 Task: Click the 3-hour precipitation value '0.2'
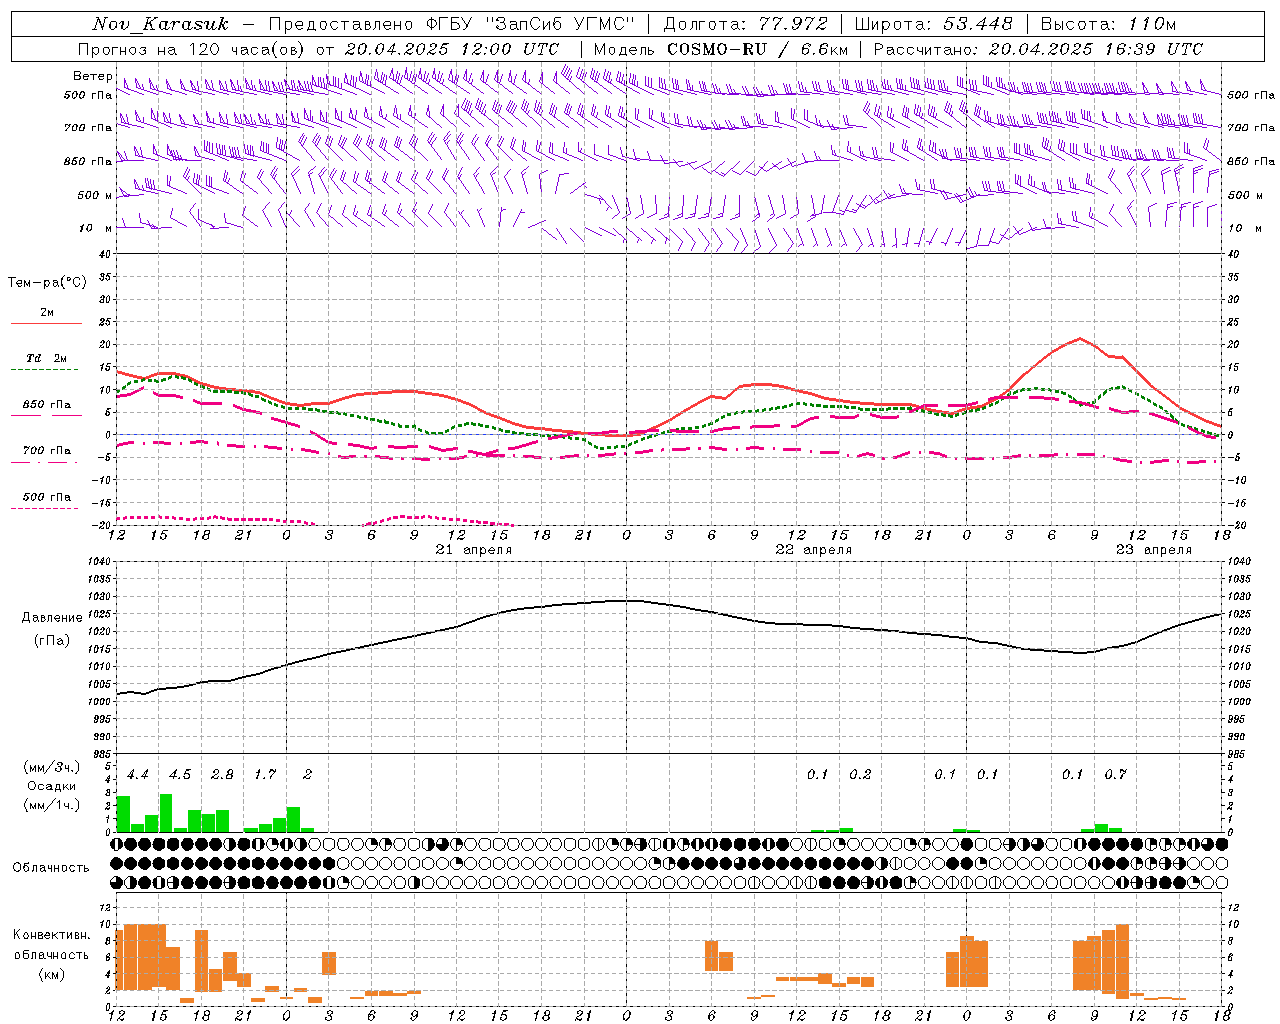pyautogui.click(x=860, y=775)
